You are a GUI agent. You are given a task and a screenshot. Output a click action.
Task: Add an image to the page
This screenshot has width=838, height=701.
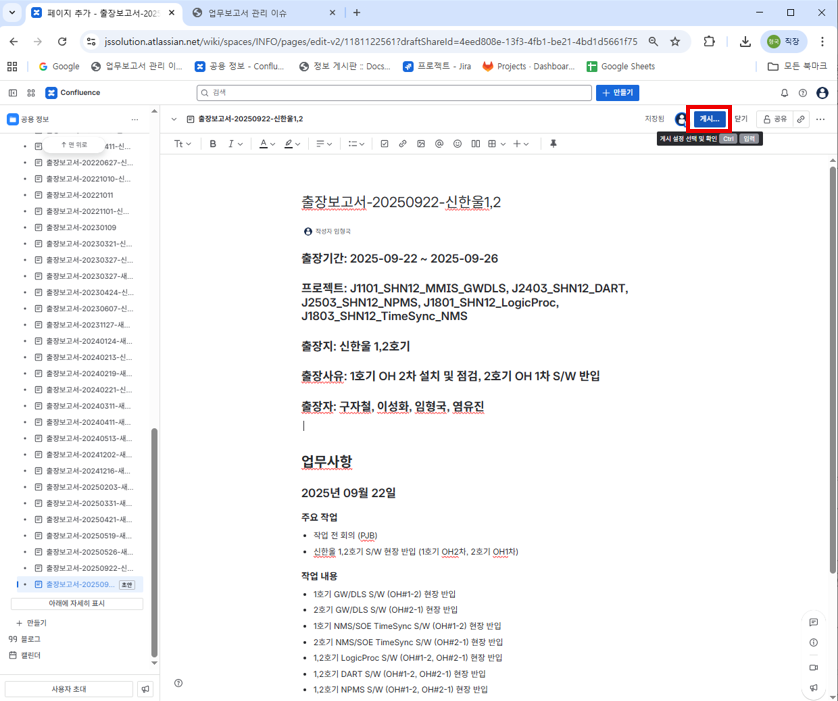pos(421,144)
